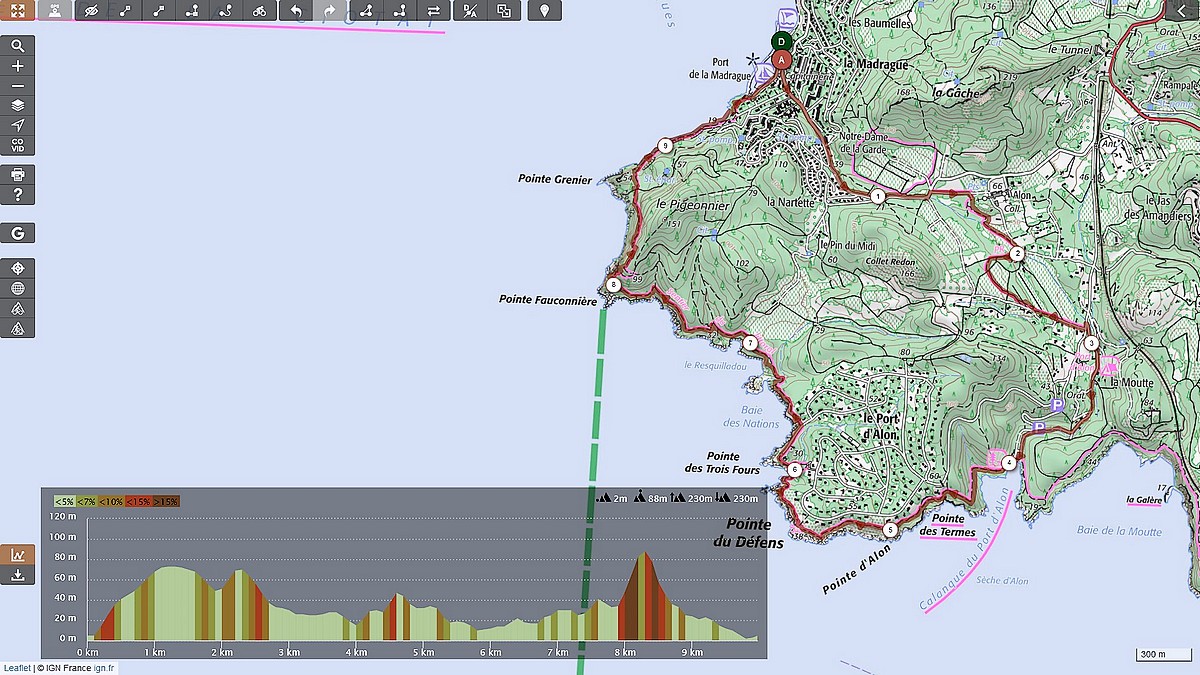The height and width of the screenshot is (675, 1200).
Task: Download the track file
Action: 18,575
